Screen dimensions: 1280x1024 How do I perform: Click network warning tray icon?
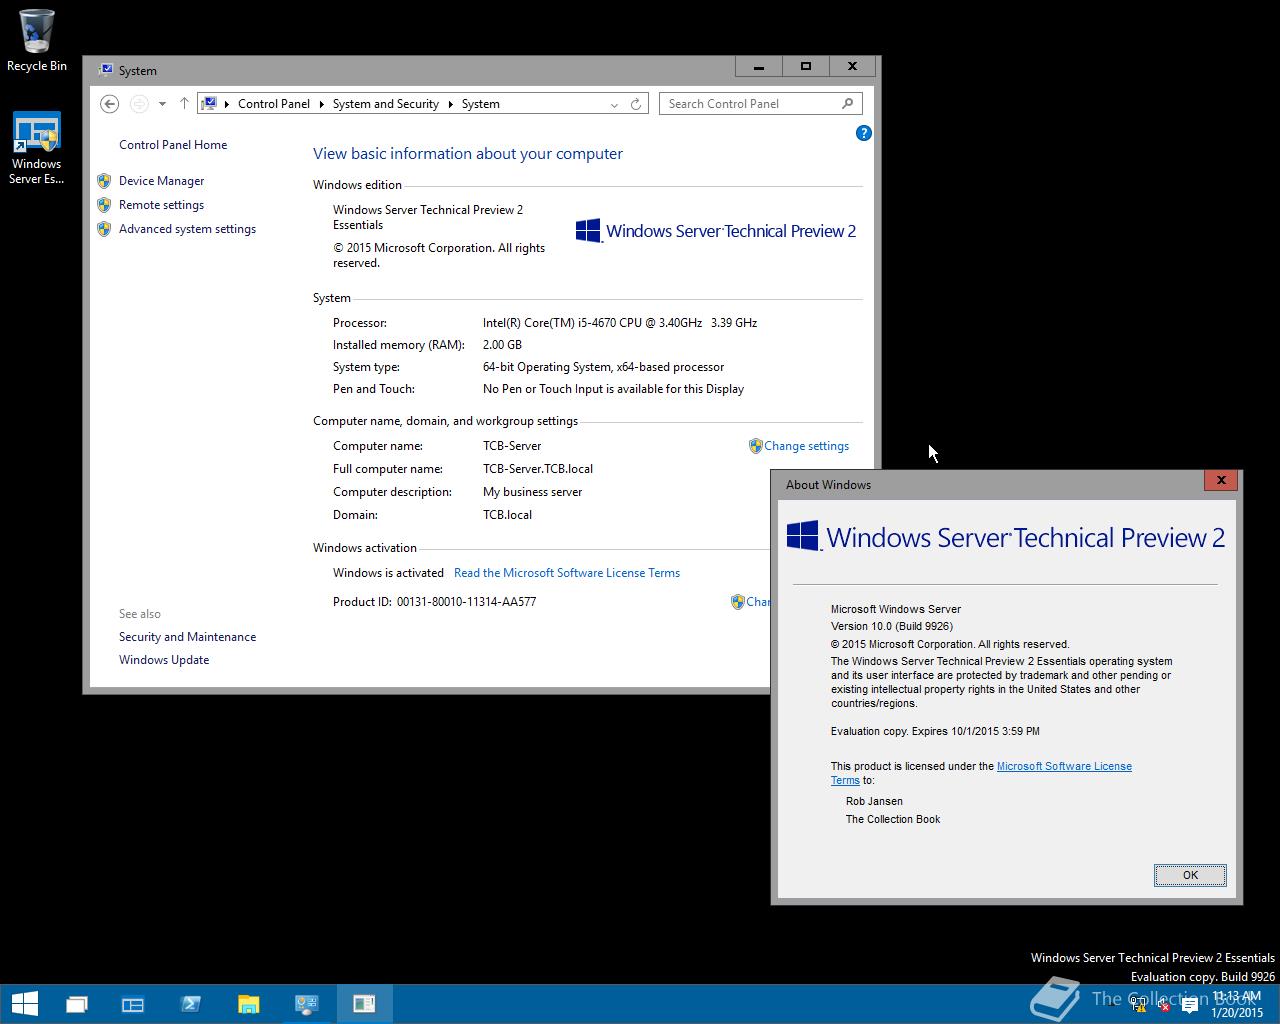pyautogui.click(x=1138, y=1005)
